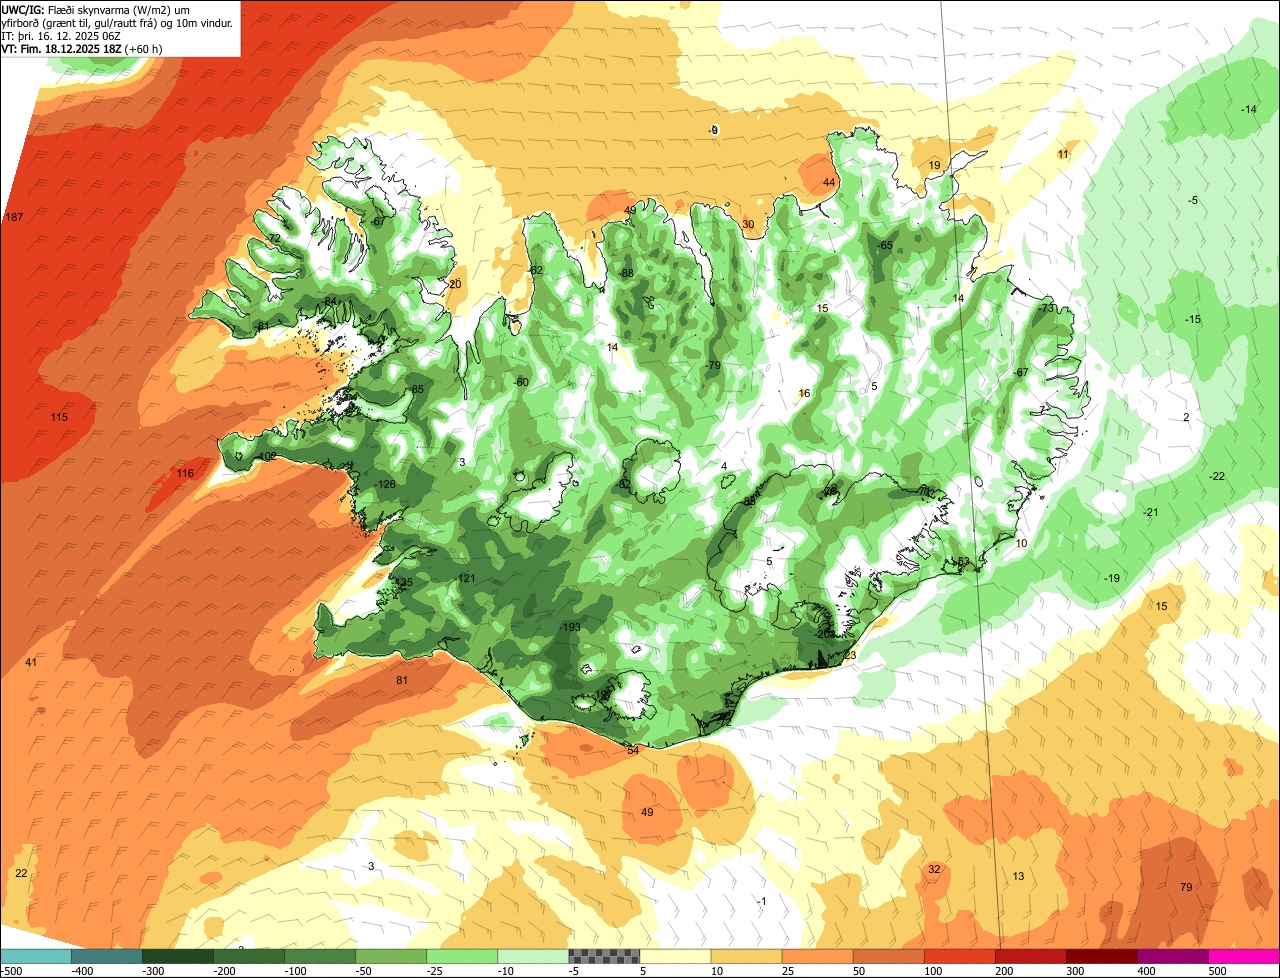Click the map value '-22' east of Iceland

pyautogui.click(x=1217, y=476)
